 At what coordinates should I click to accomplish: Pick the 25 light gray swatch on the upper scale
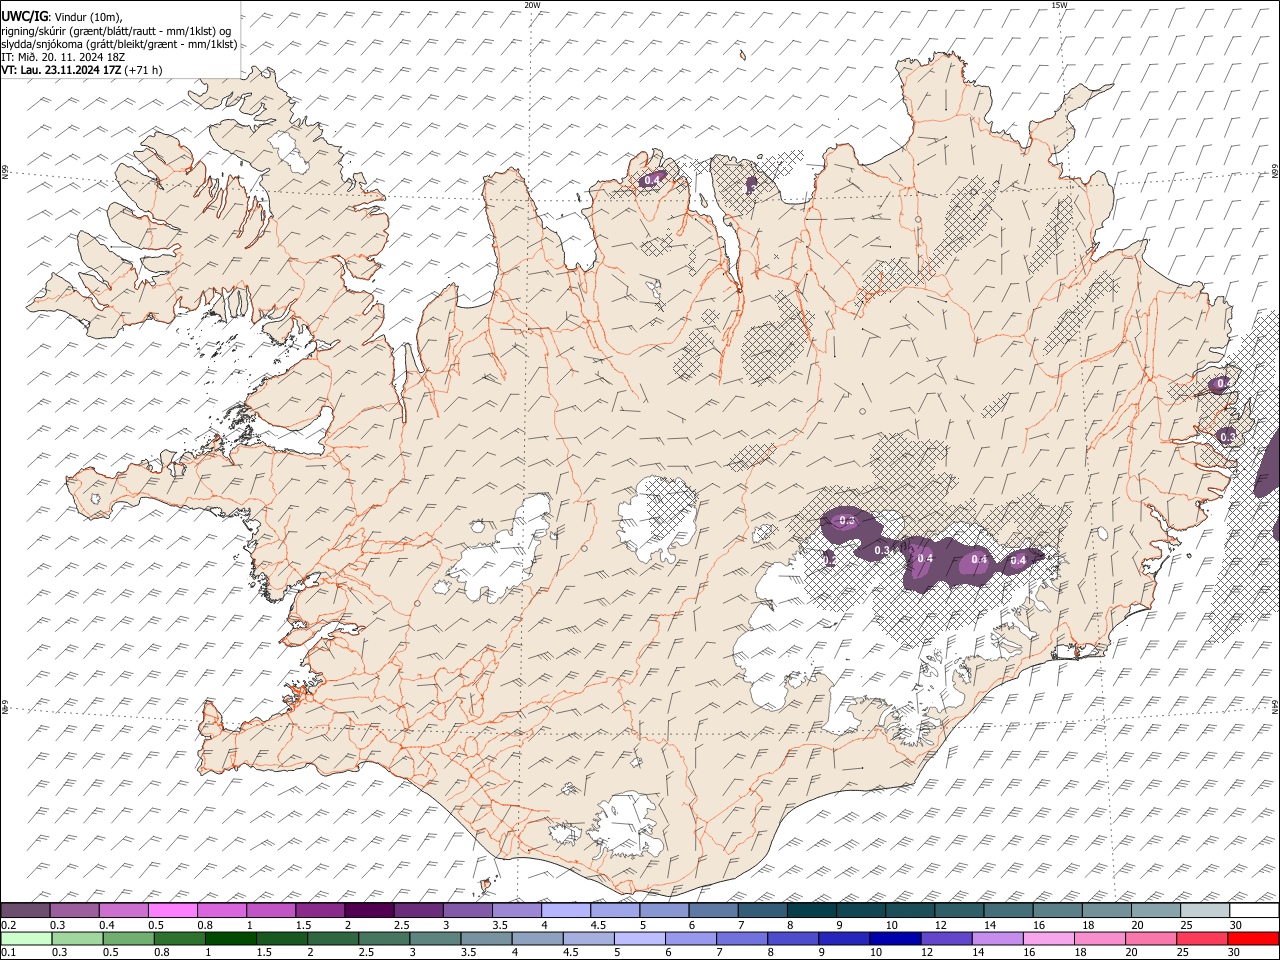(1205, 911)
